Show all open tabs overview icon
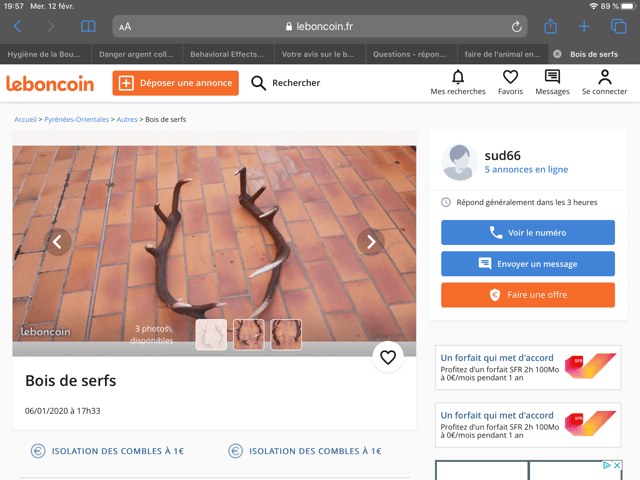The height and width of the screenshot is (480, 640). pos(618,27)
